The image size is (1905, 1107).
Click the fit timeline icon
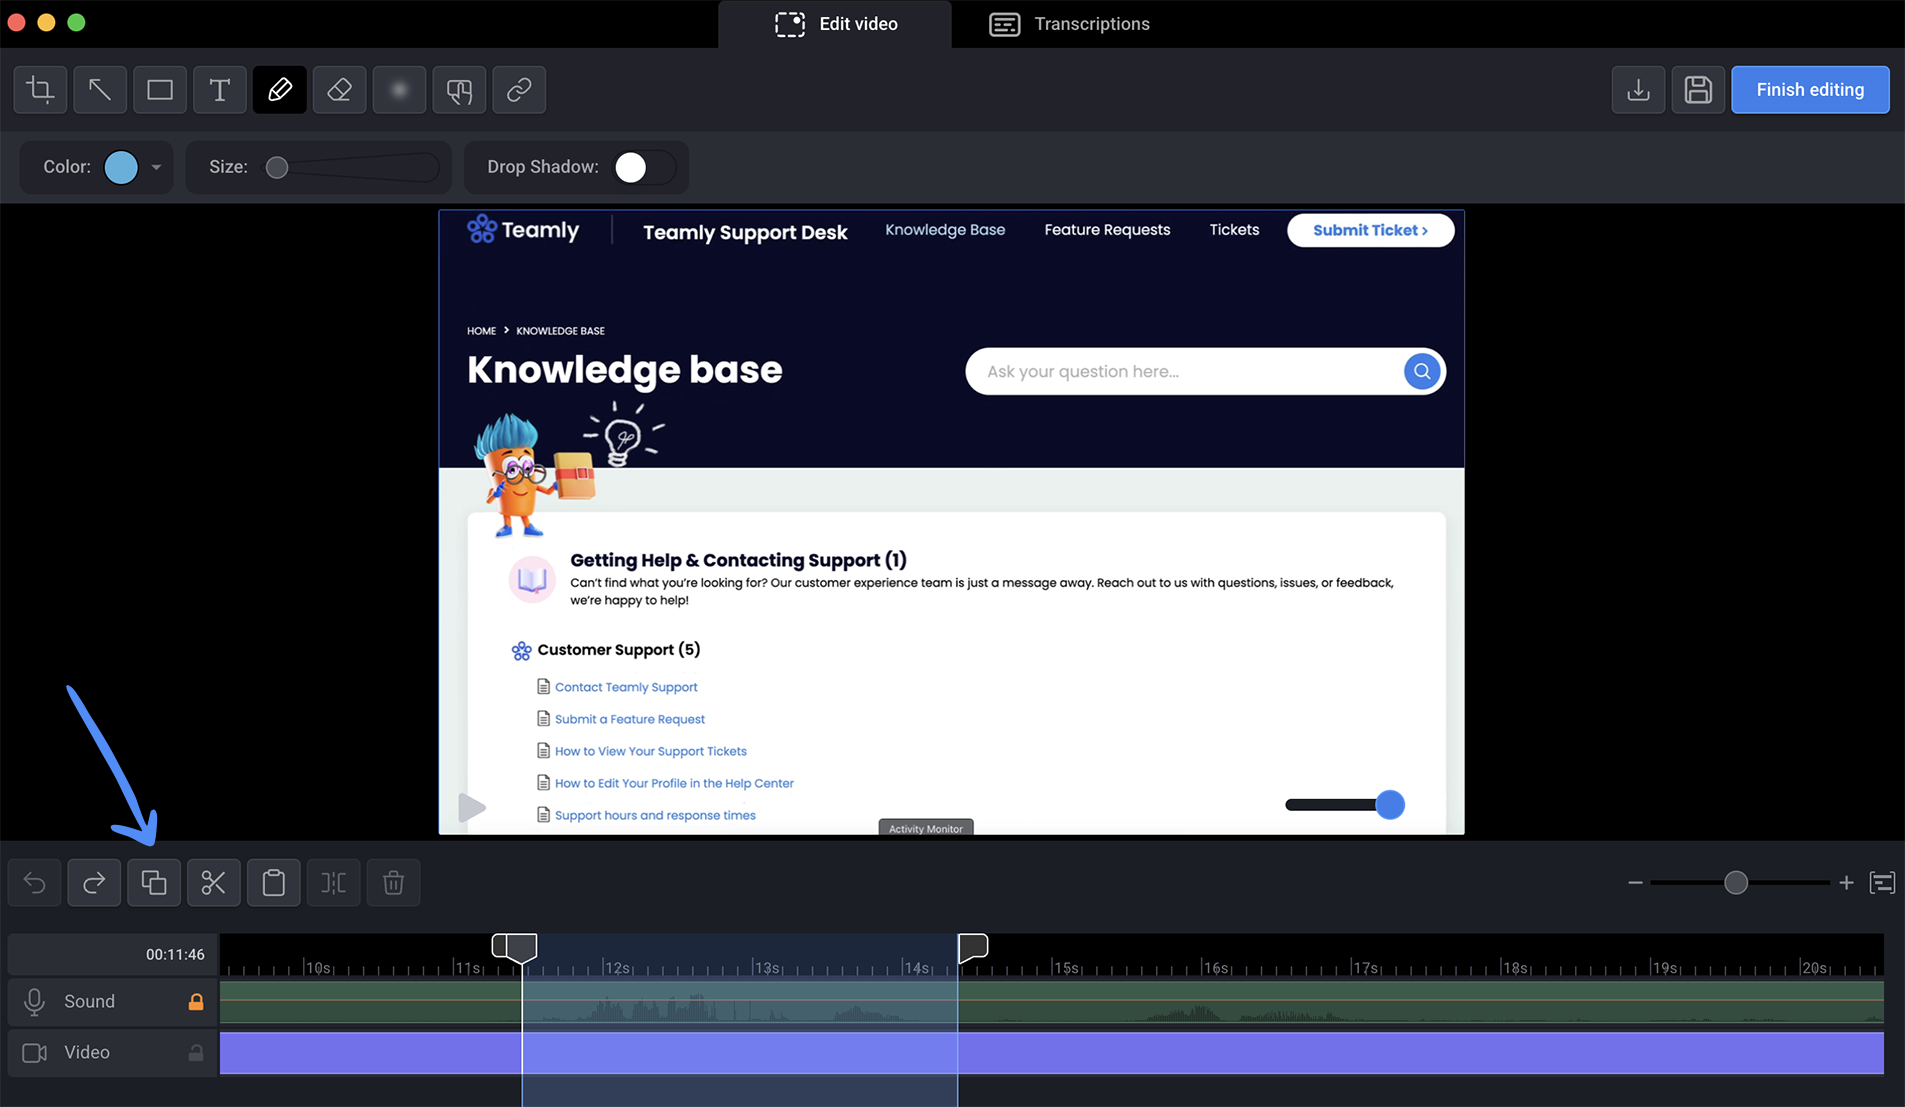[1882, 883]
